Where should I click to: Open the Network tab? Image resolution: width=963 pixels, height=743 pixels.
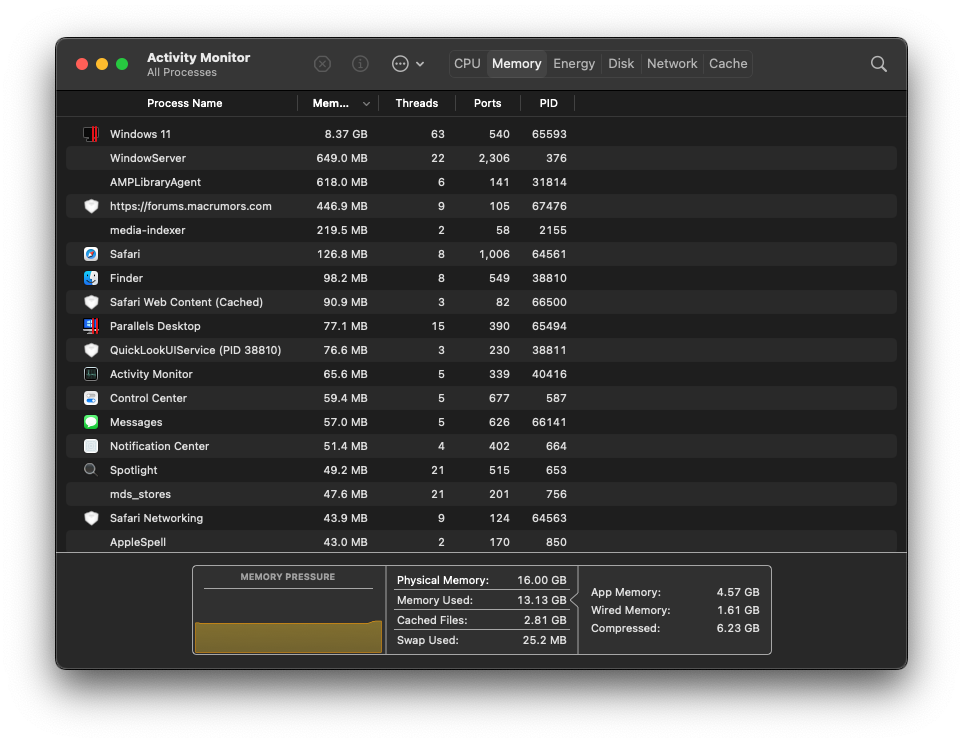click(672, 64)
